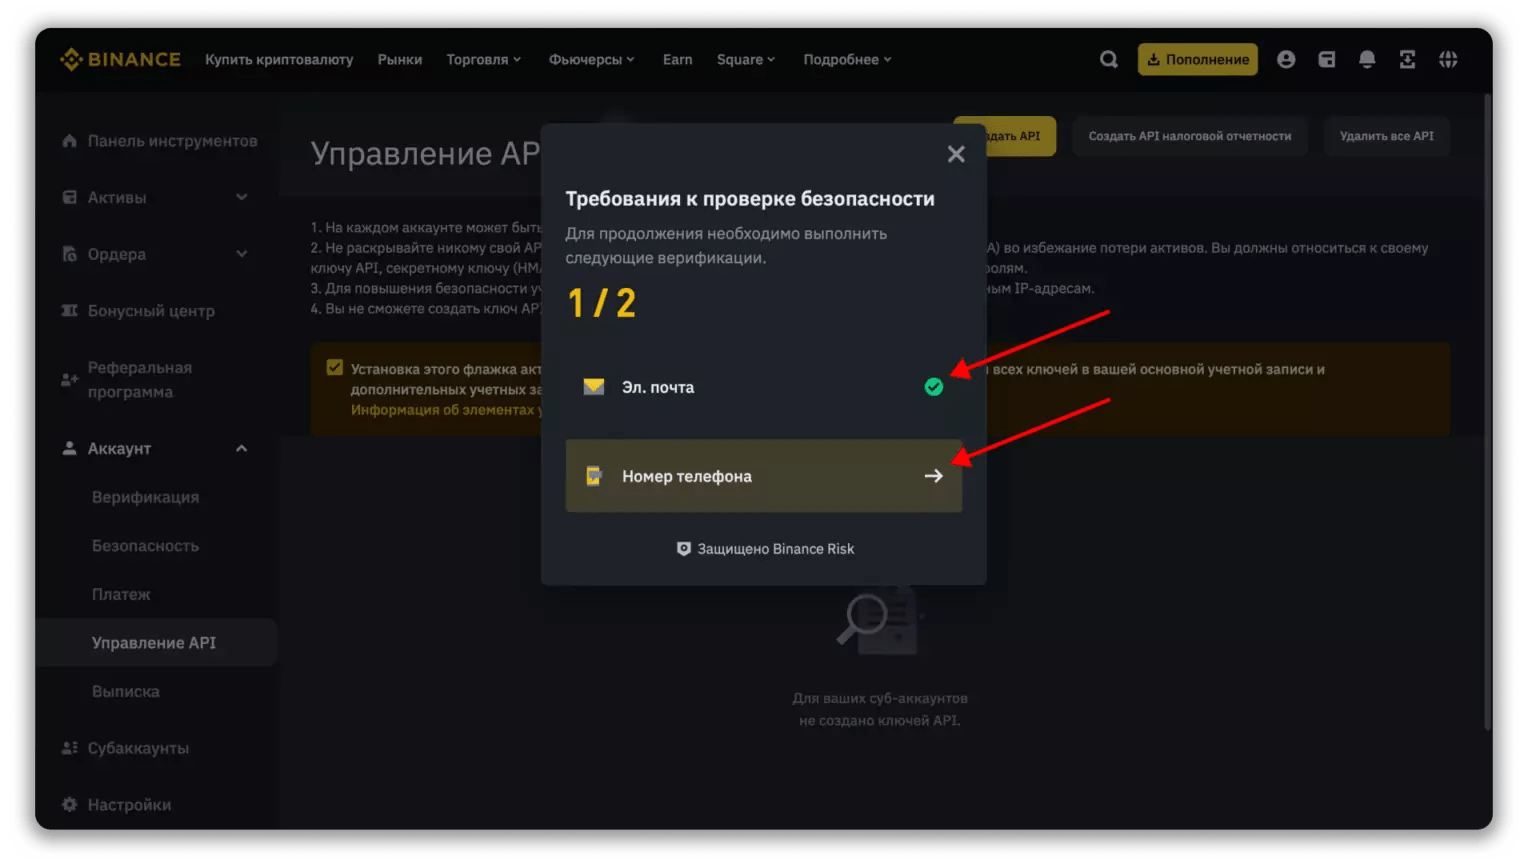Open Панель инструментов in sidebar
1536x864 pixels.
[172, 141]
